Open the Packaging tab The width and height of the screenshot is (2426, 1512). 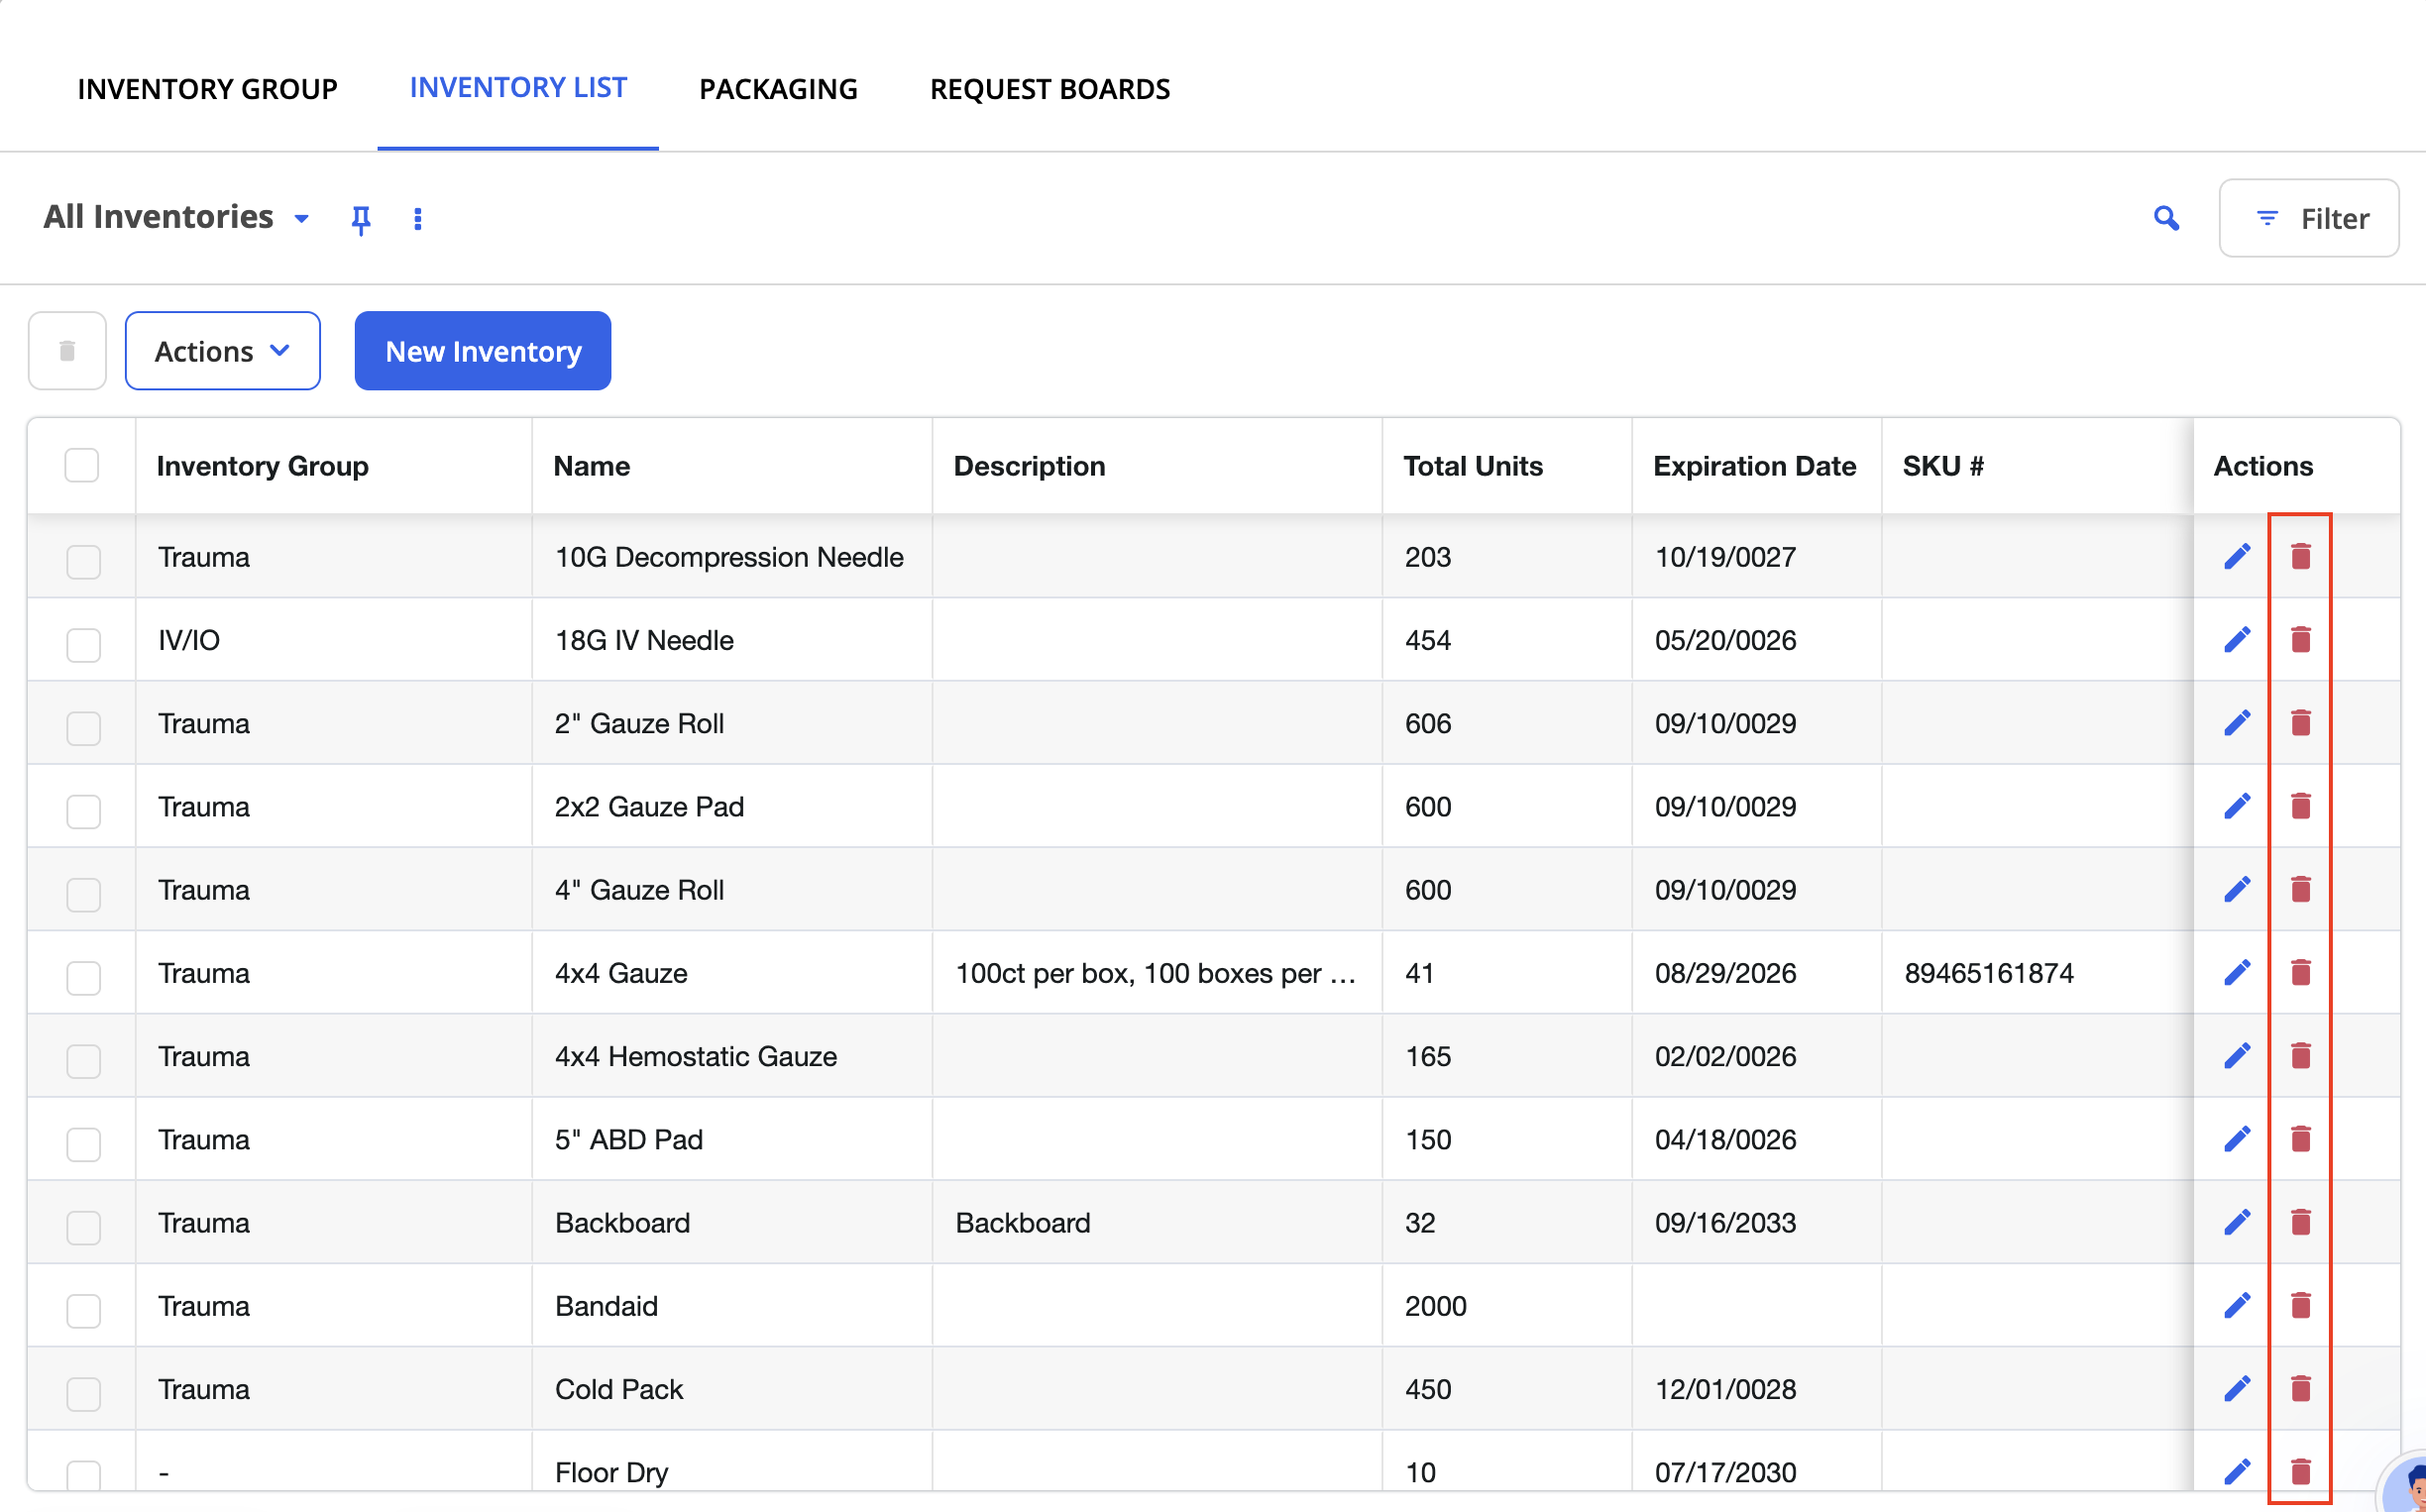[778, 89]
